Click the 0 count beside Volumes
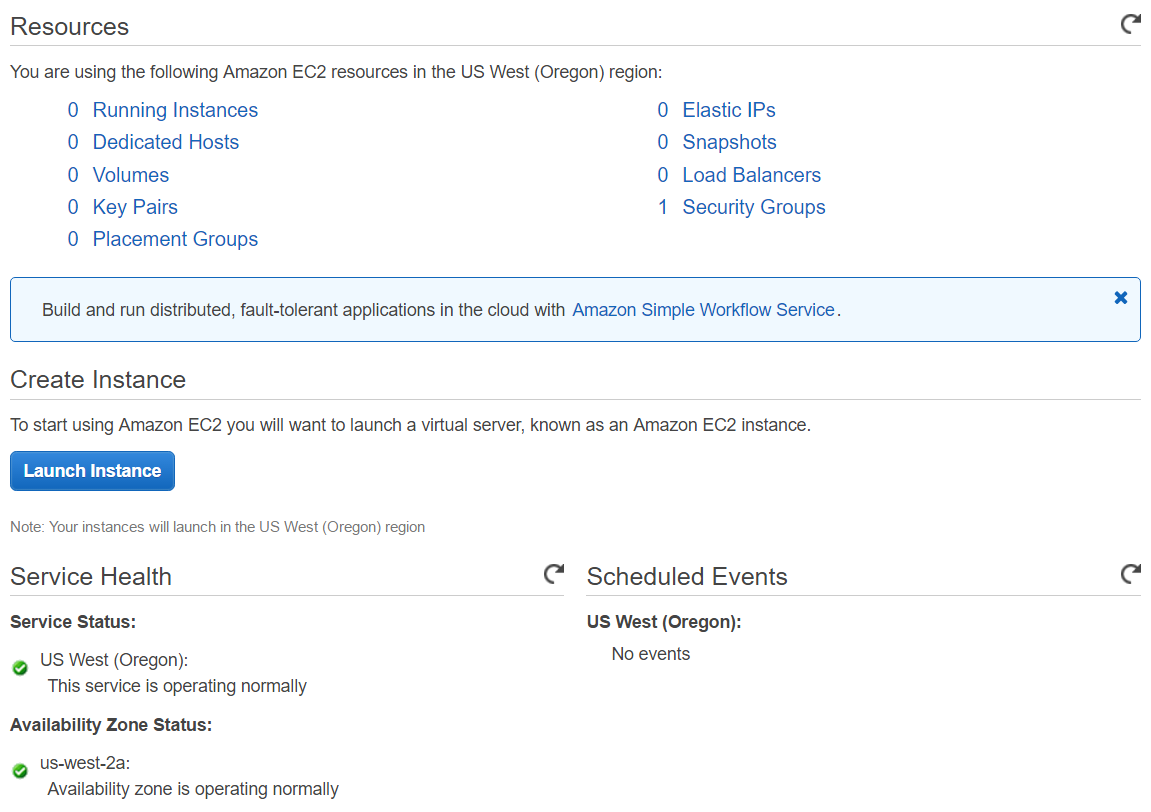 tap(73, 175)
